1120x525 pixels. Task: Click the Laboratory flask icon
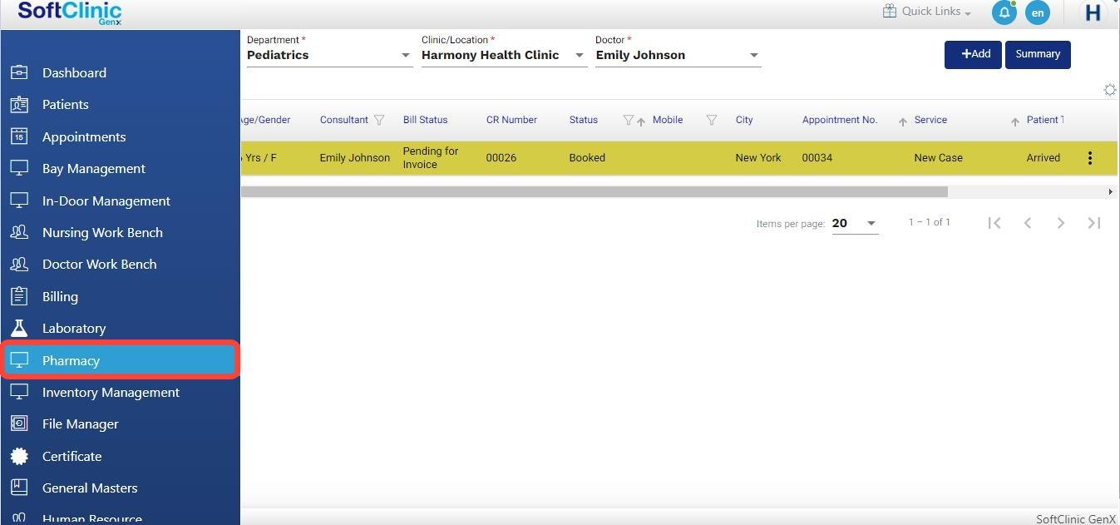[19, 328]
